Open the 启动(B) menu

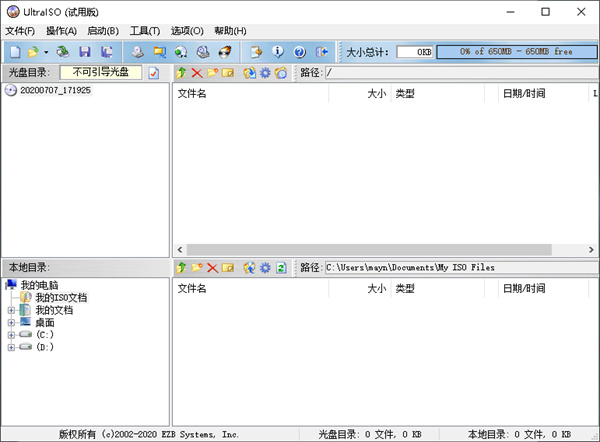click(103, 31)
